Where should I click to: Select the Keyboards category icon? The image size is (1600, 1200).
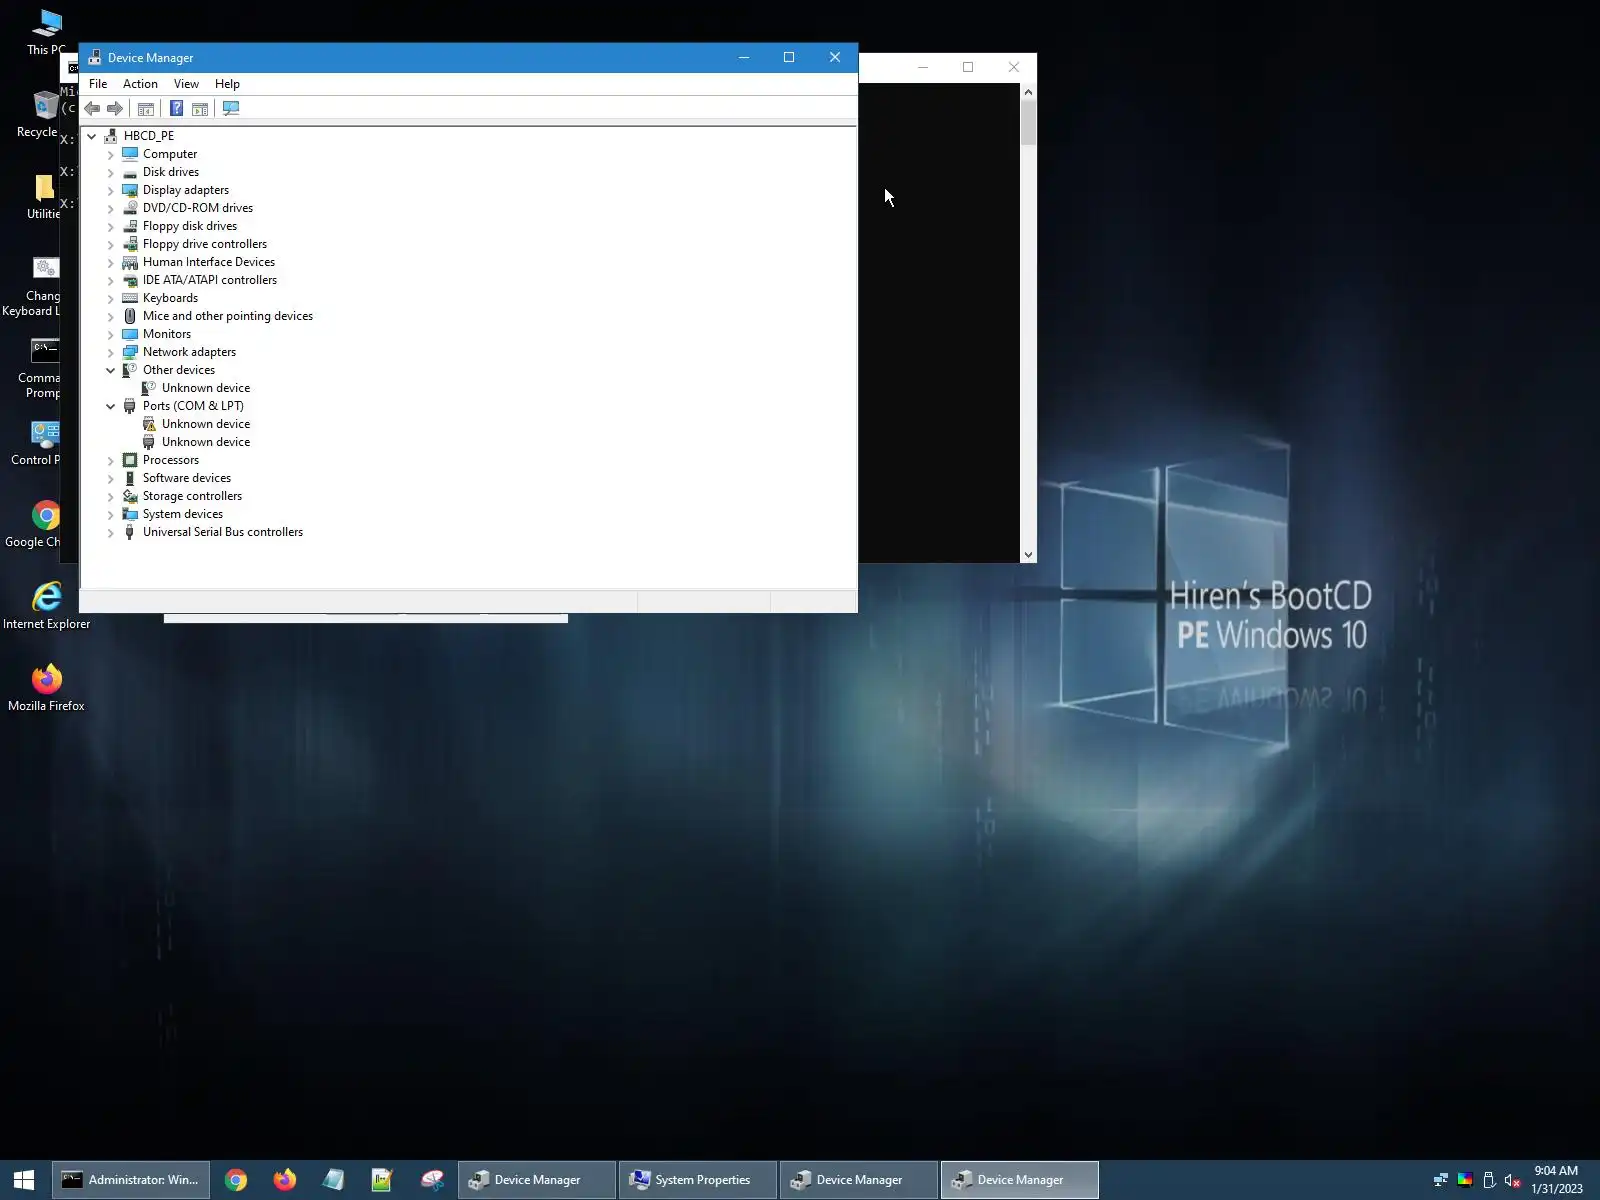[130, 298]
